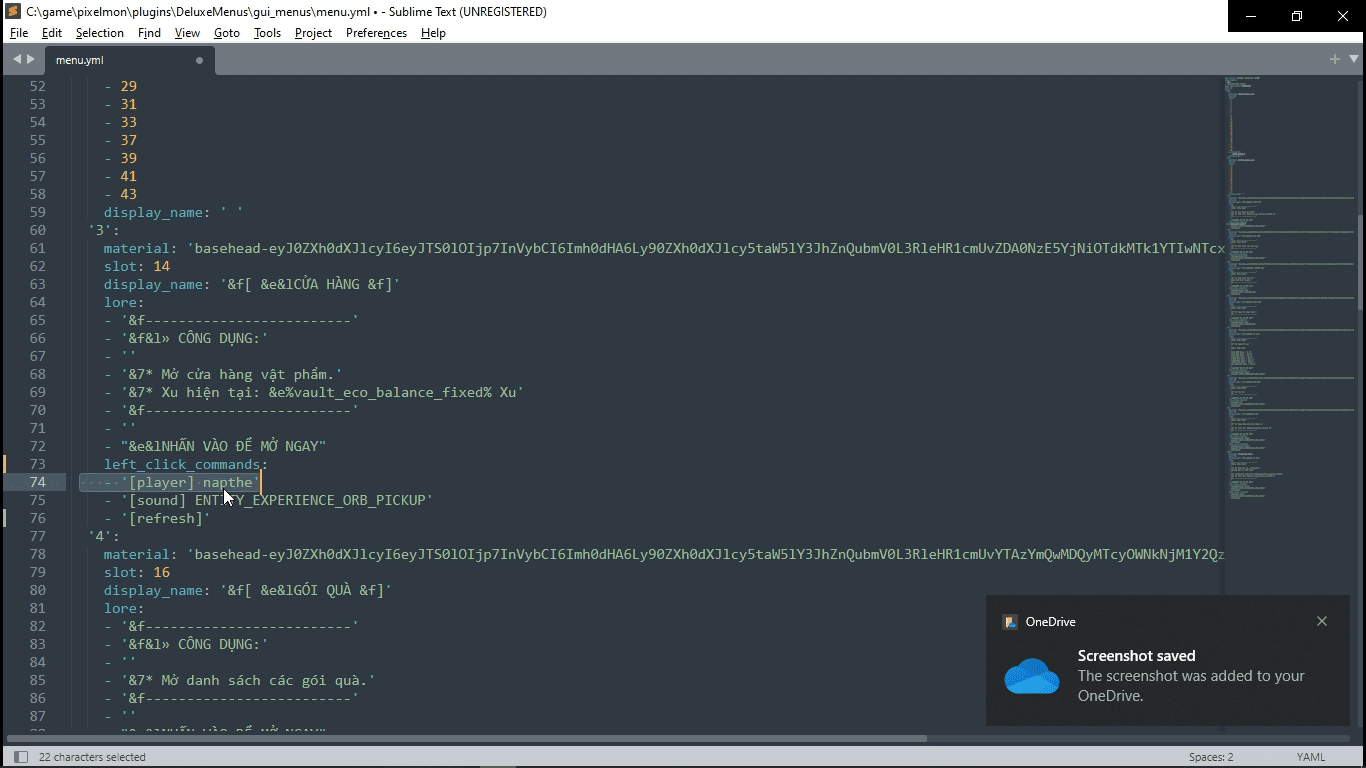Close the menu.yml tab via unsaved dot
Viewport: 1366px width, 768px height.
pos(199,60)
